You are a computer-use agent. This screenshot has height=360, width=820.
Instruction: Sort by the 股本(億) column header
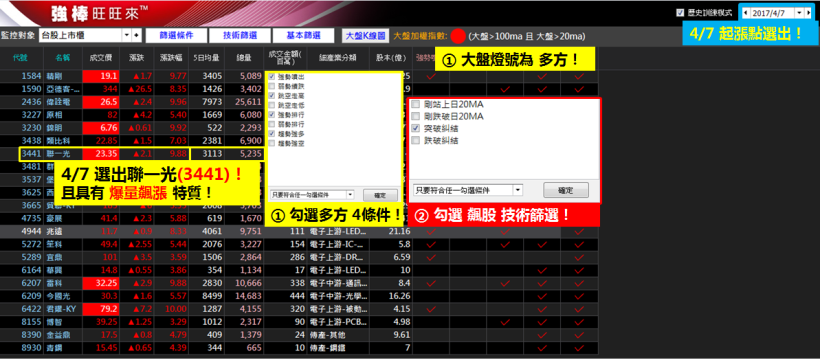click(x=390, y=58)
